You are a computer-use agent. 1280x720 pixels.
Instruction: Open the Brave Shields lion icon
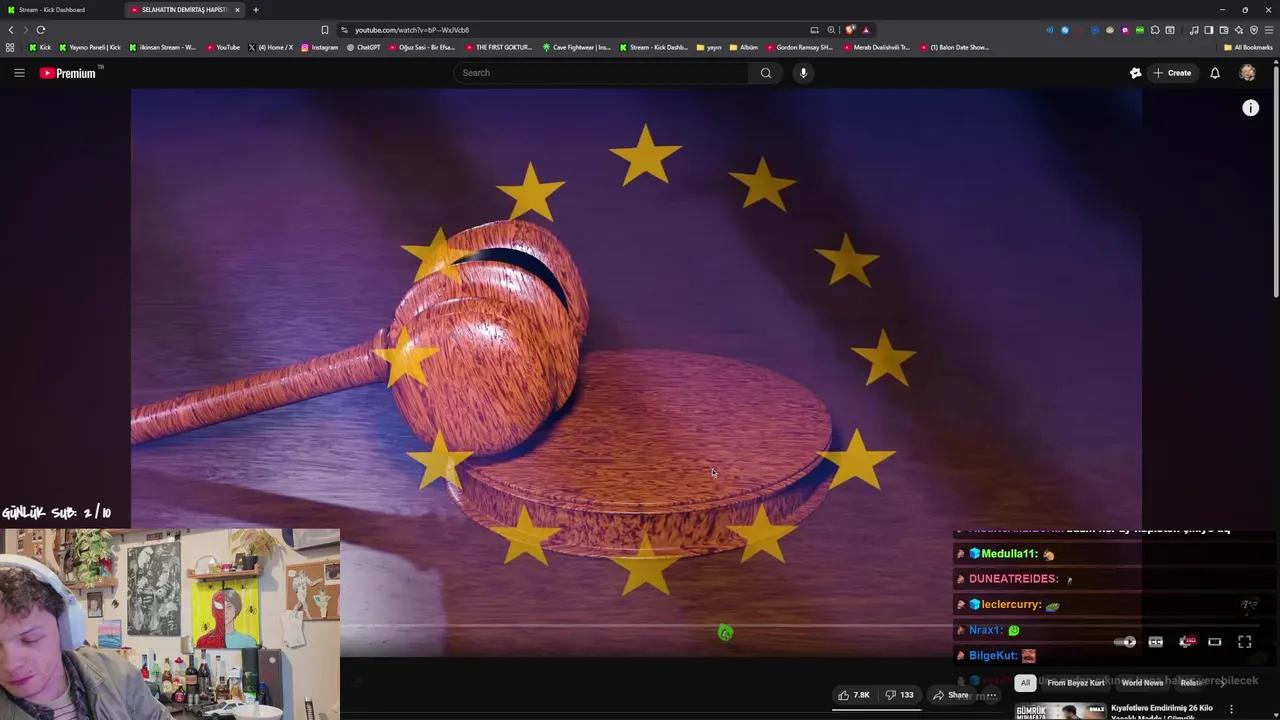pos(850,30)
